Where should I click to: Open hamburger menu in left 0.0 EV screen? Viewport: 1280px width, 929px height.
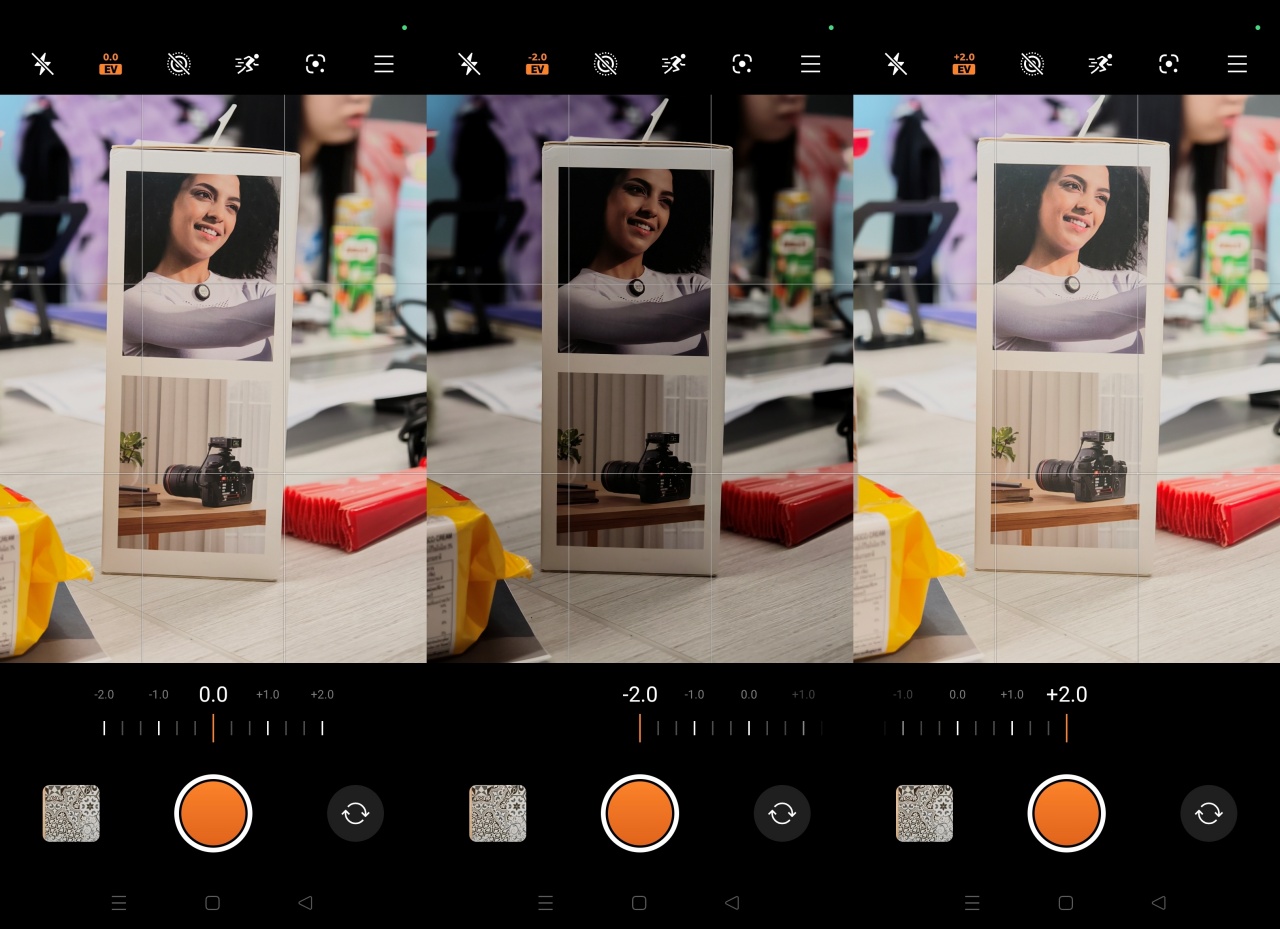[384, 64]
